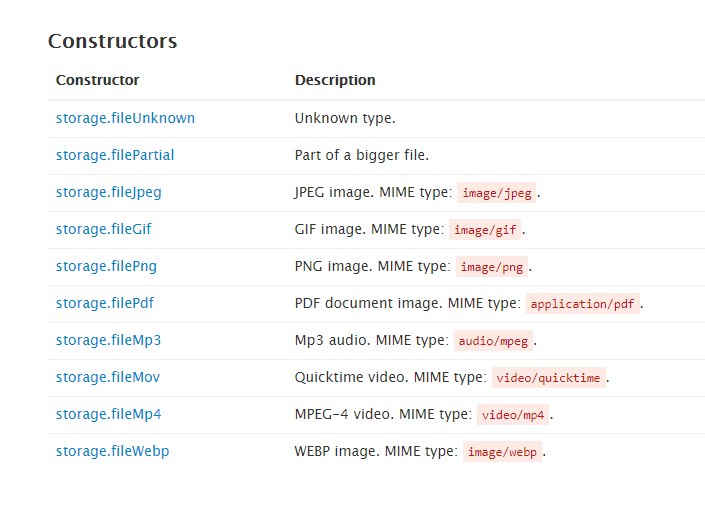Open the storage.fileMov constructor link
This screenshot has width=705, height=509.
[108, 377]
